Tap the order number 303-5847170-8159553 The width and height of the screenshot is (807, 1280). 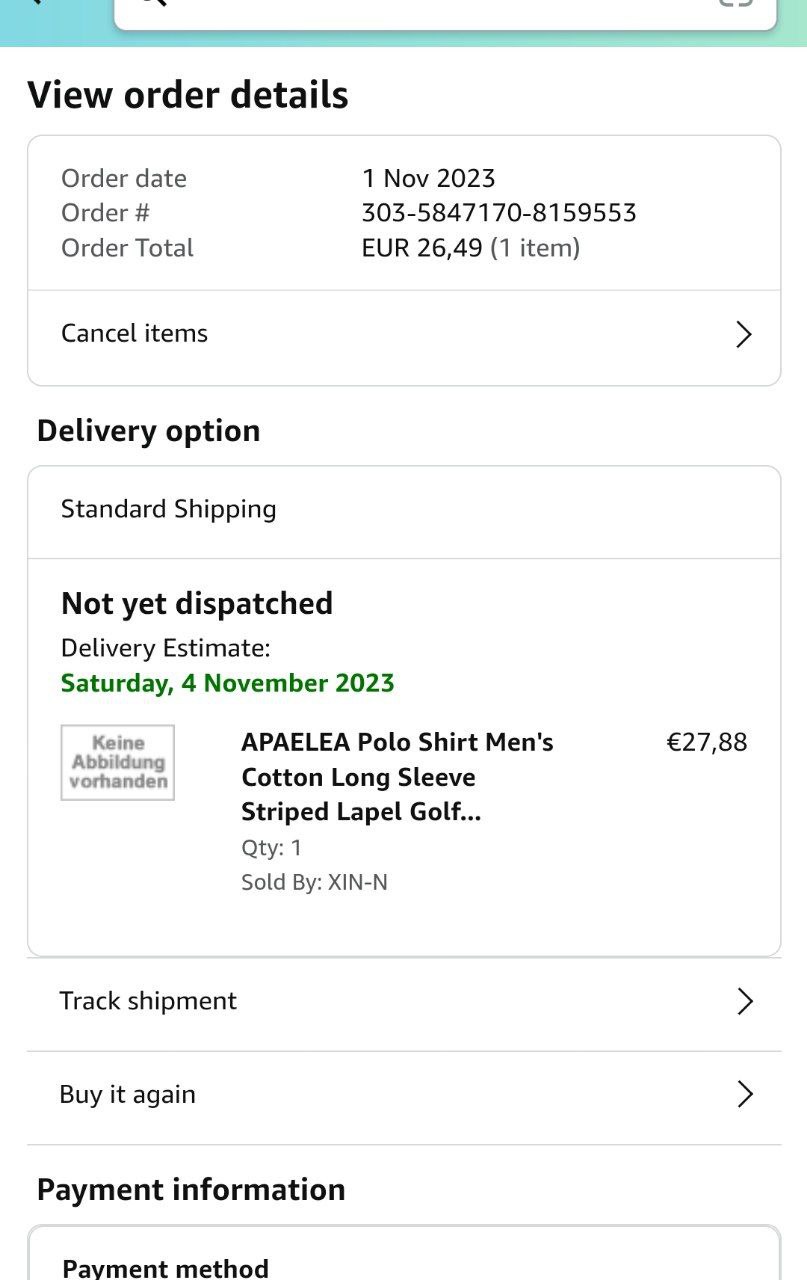pos(499,213)
